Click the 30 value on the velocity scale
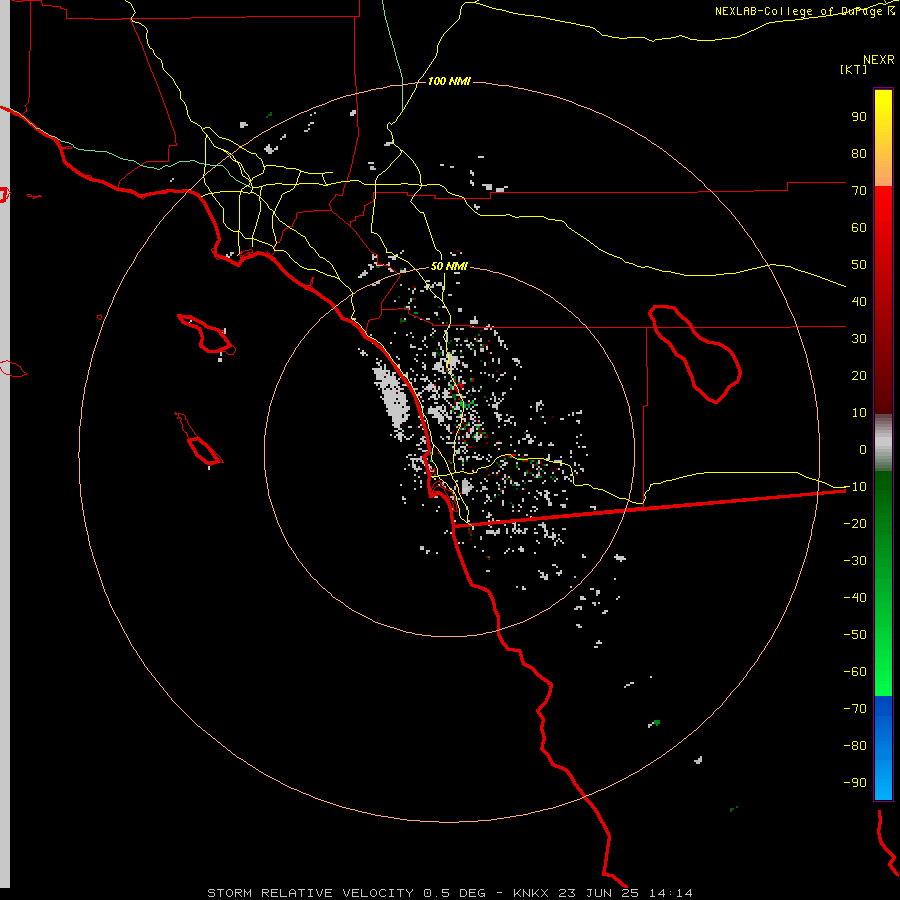The width and height of the screenshot is (900, 900). (x=859, y=339)
